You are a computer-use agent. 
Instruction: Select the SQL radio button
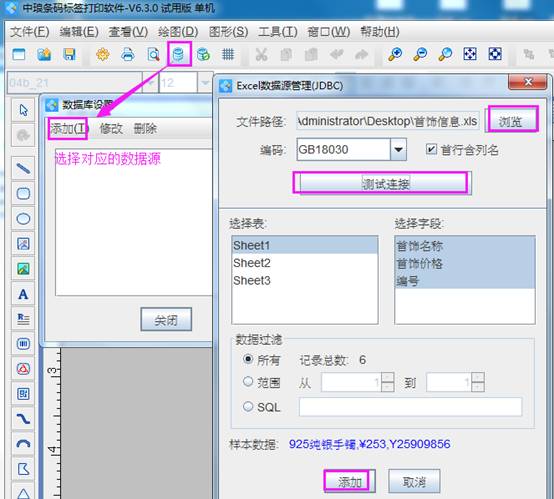248,406
